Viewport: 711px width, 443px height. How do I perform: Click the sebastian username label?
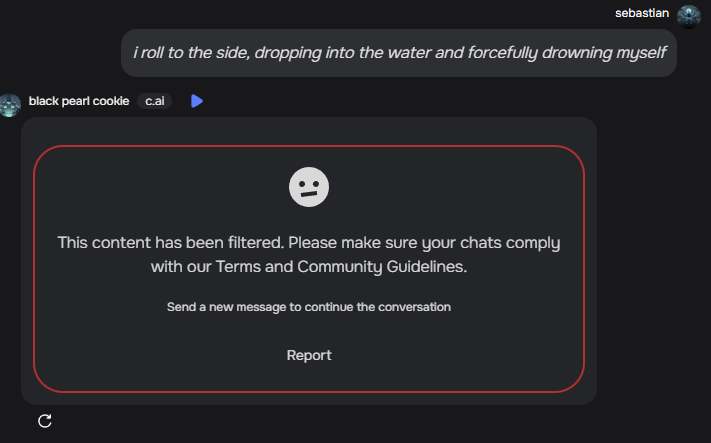click(642, 13)
